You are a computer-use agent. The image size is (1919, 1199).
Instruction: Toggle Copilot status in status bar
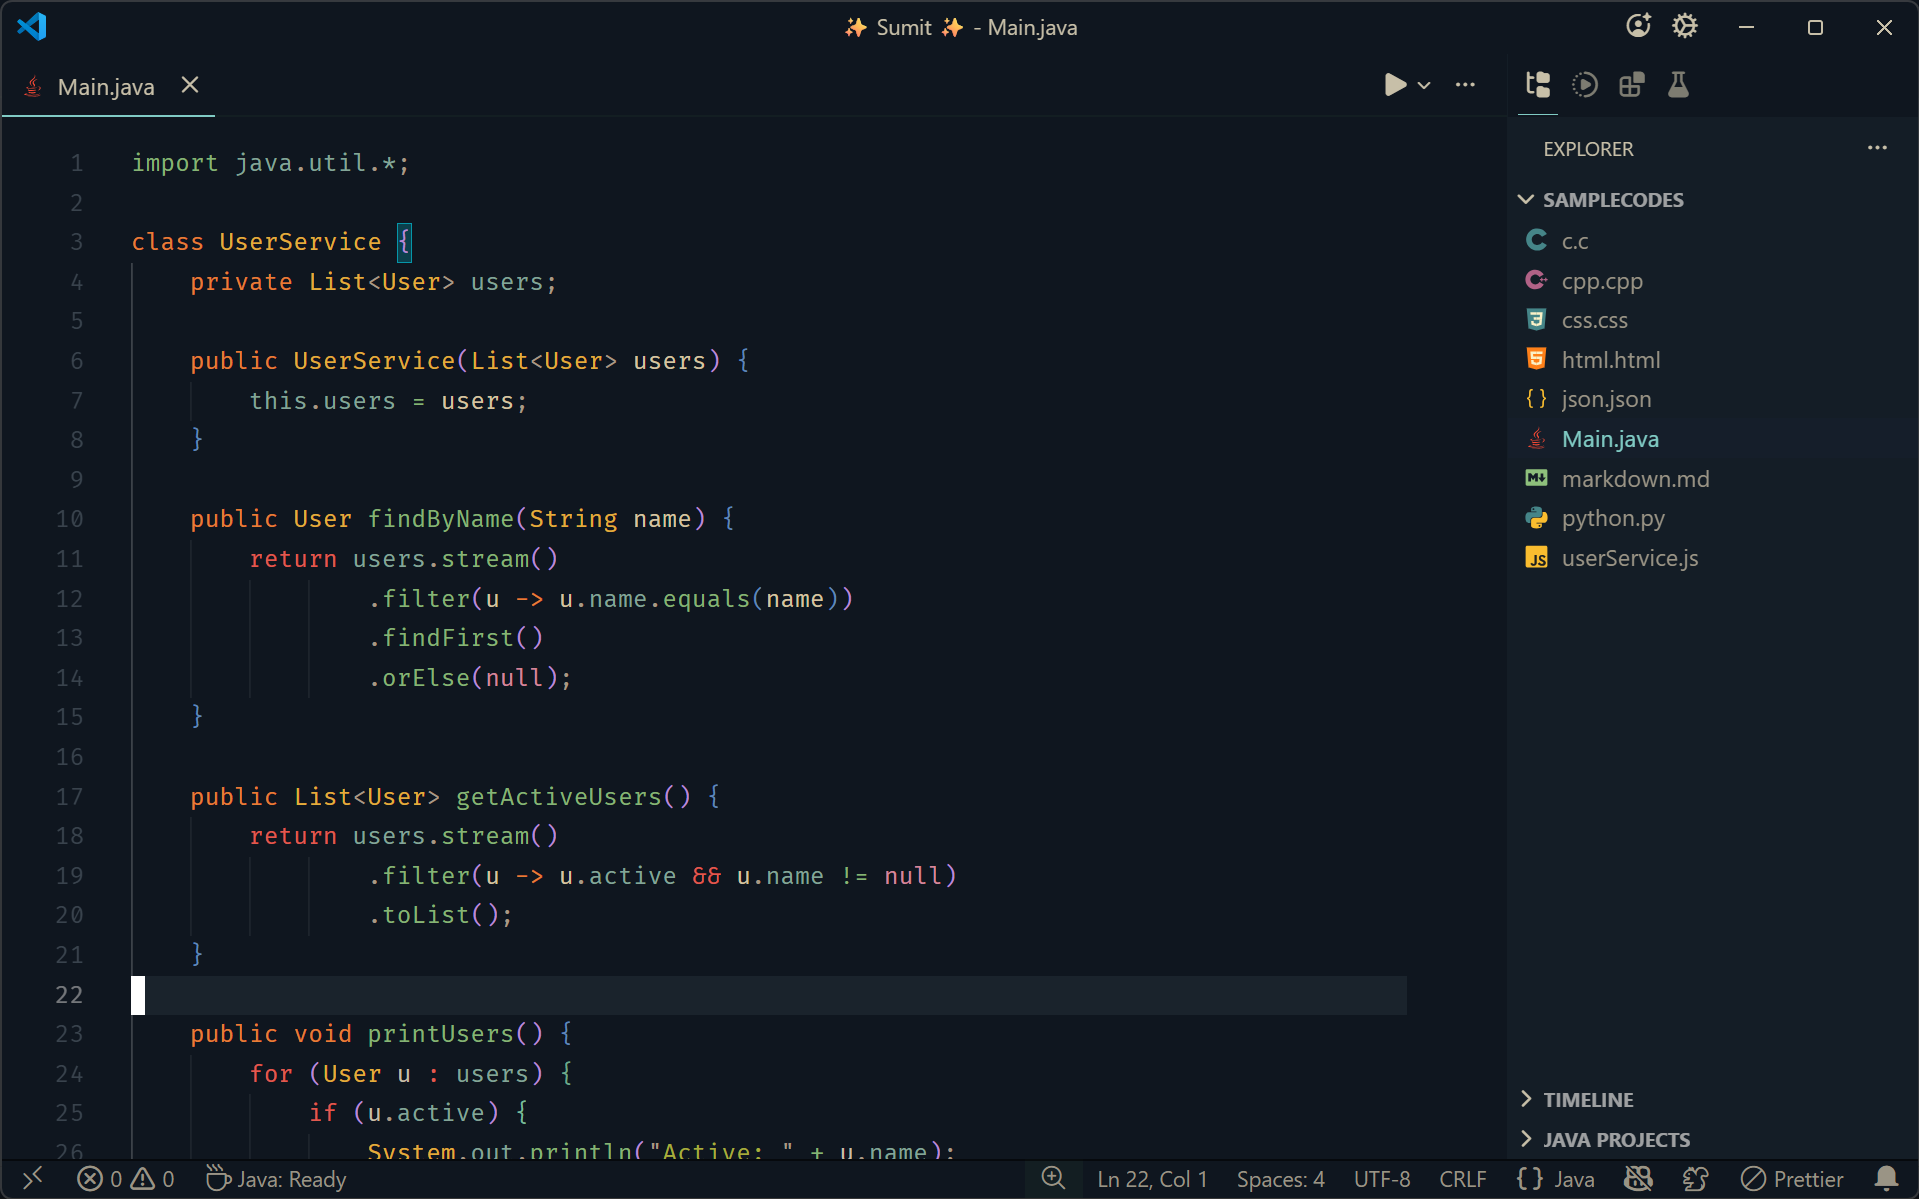pyautogui.click(x=1638, y=1178)
